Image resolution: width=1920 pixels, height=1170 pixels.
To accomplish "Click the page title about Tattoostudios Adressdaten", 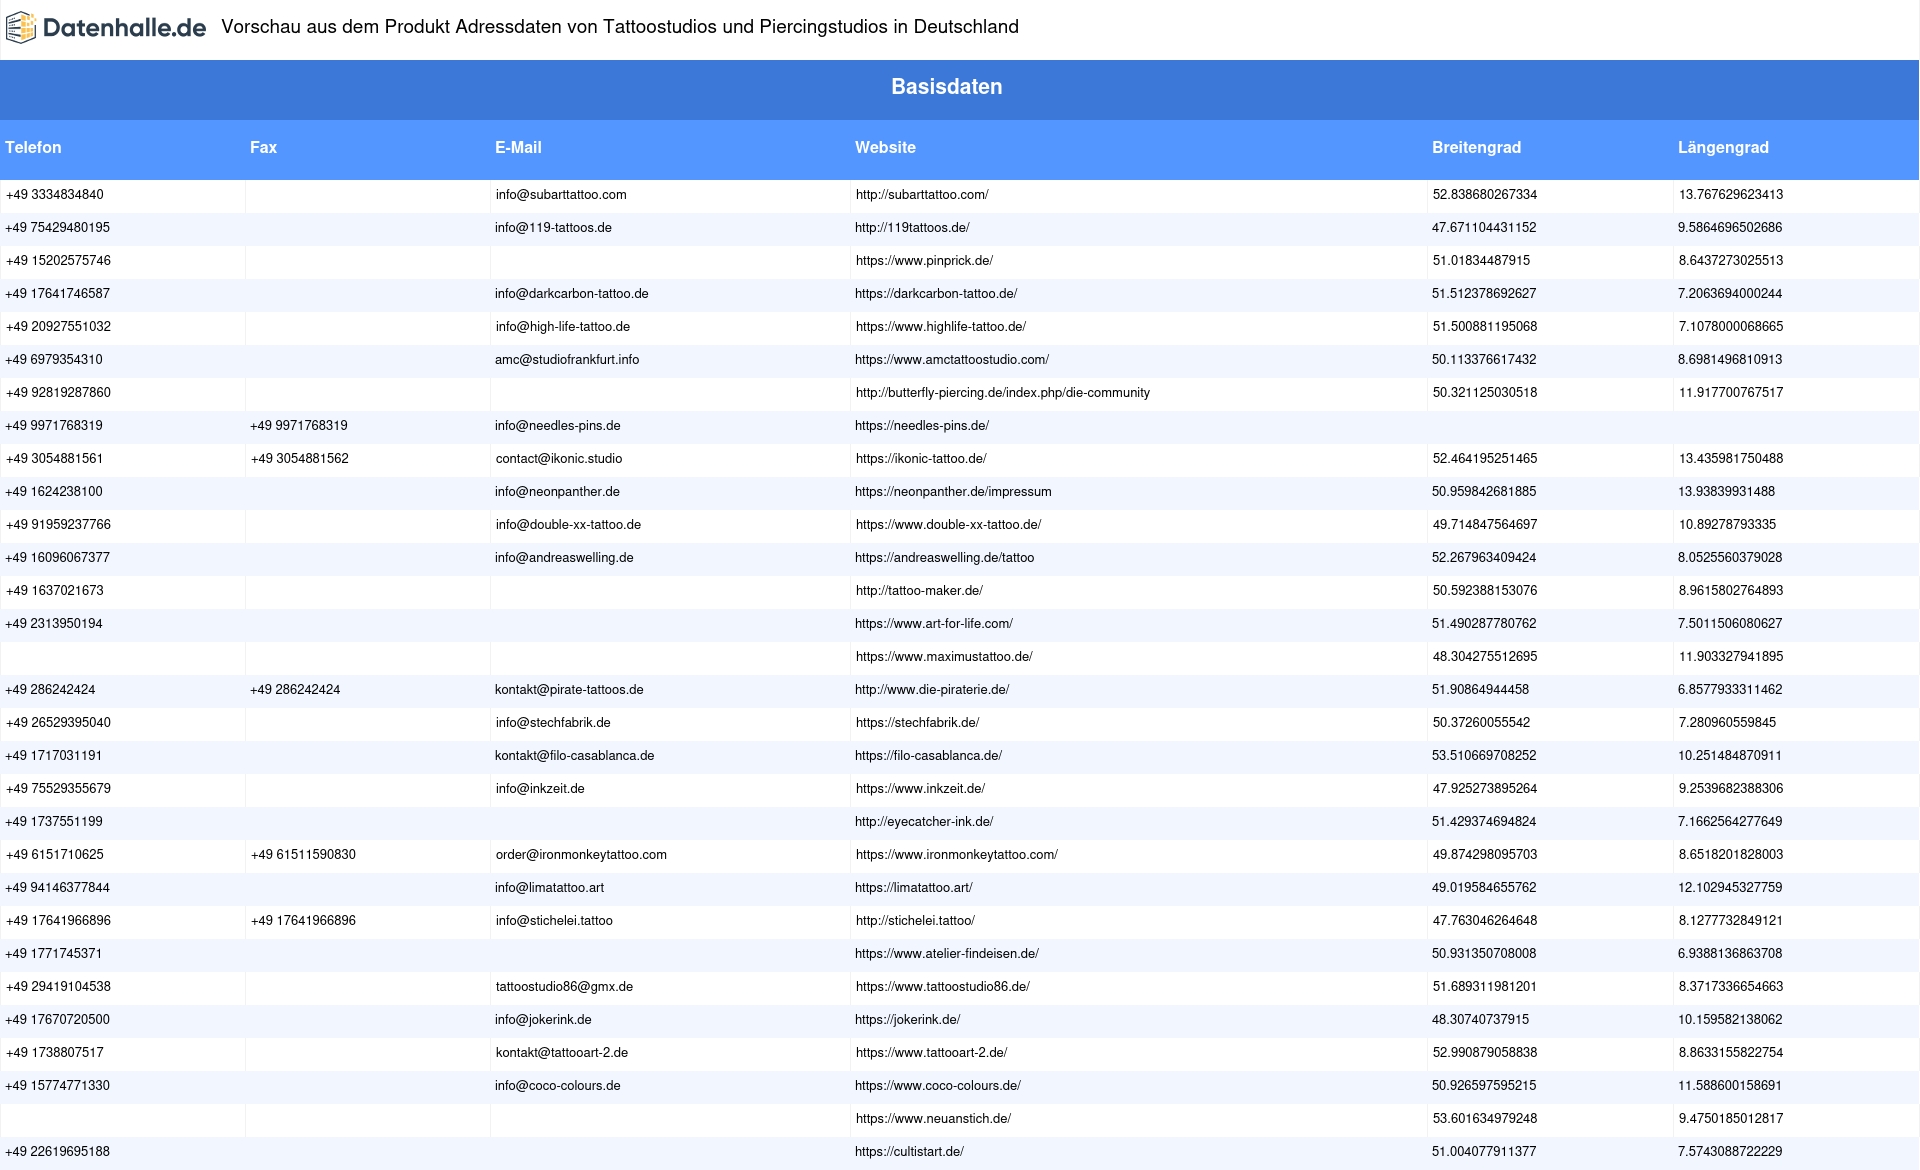I will tap(620, 27).
